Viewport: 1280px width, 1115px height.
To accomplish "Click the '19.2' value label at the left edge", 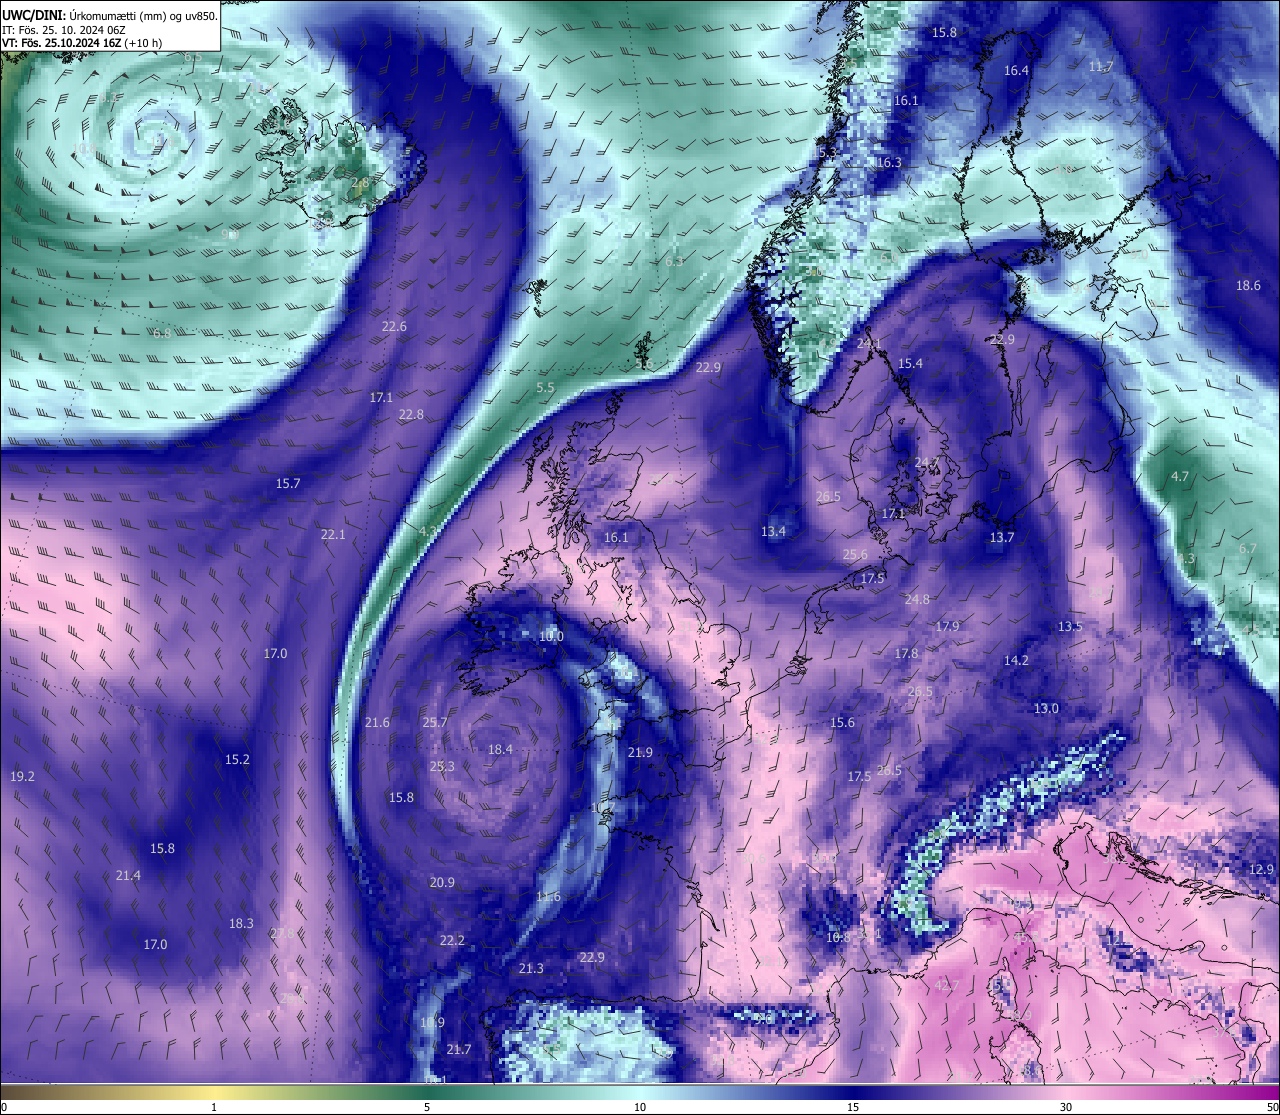I will click(x=22, y=776).
